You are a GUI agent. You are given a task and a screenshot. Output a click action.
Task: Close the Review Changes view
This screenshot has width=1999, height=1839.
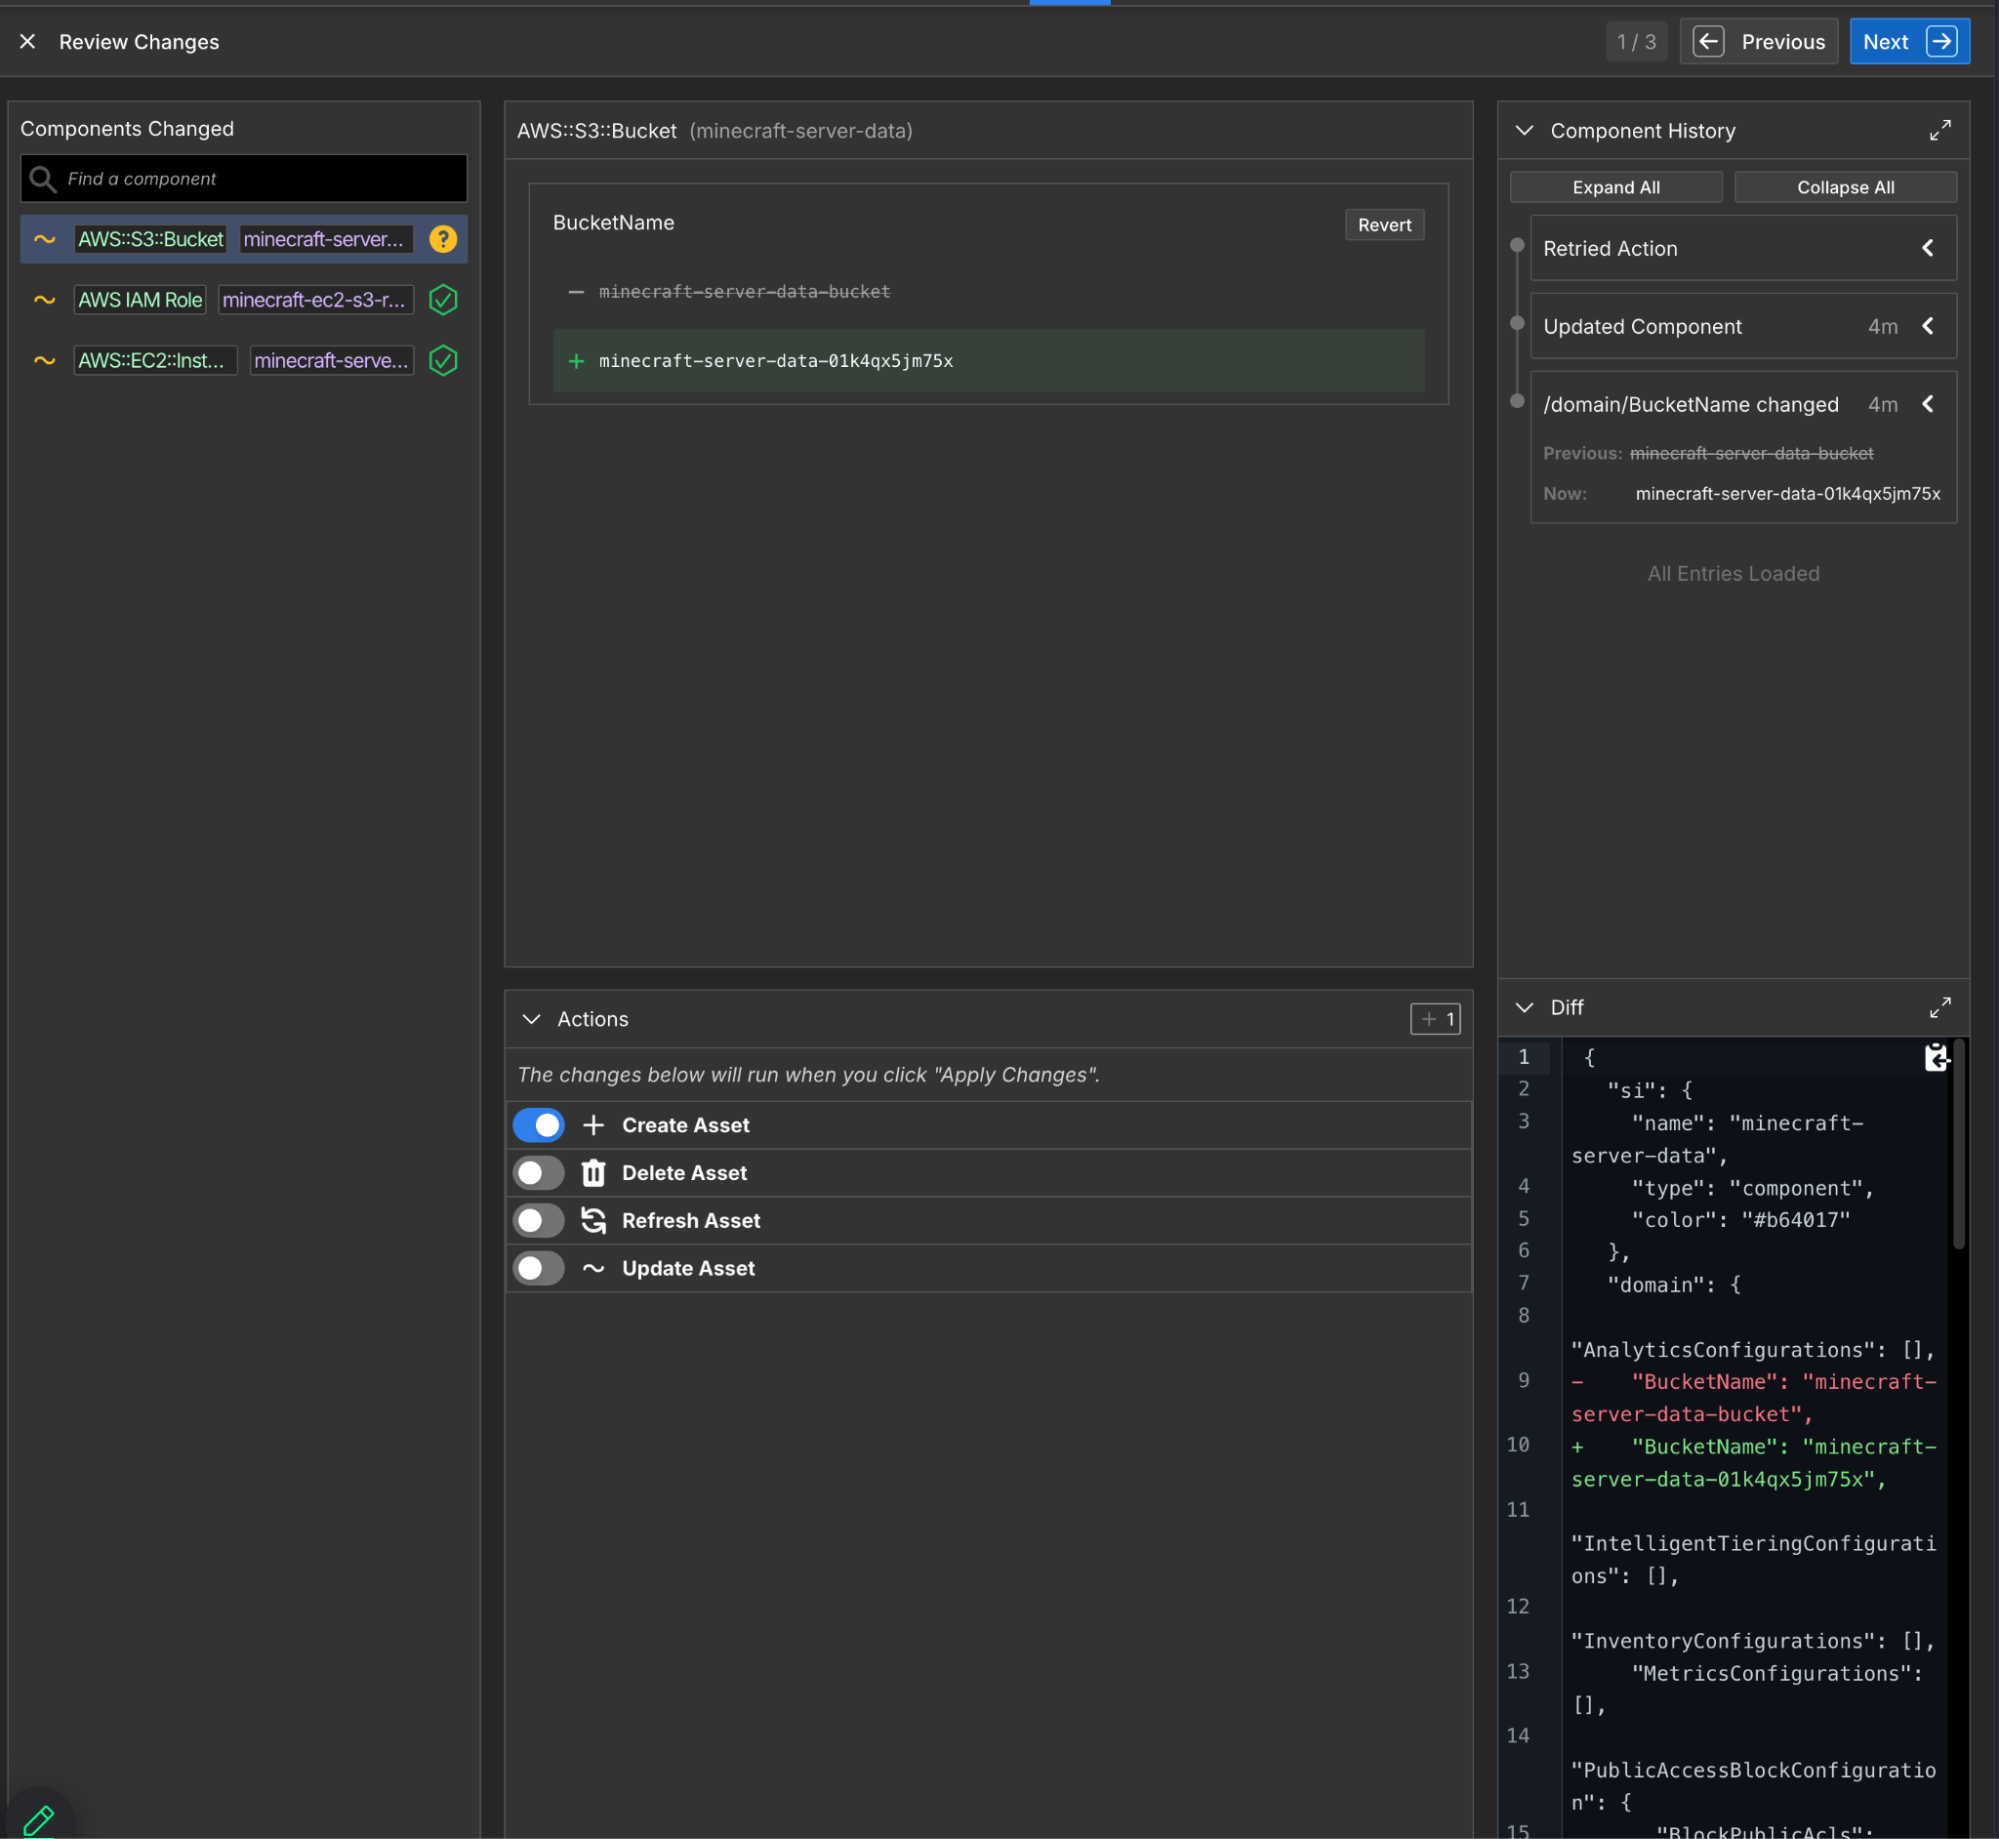(28, 42)
